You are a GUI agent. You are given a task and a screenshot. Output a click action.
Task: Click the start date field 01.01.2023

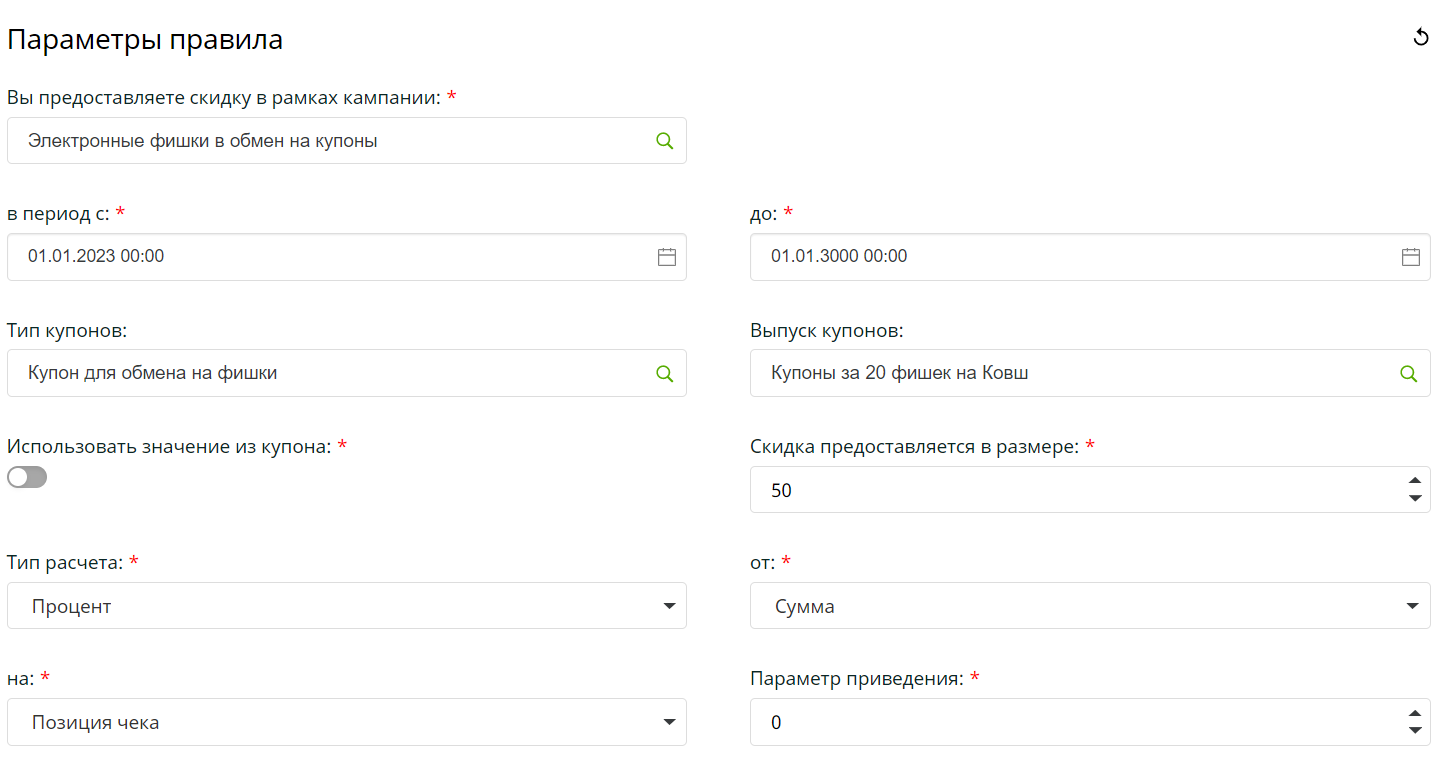click(330, 257)
